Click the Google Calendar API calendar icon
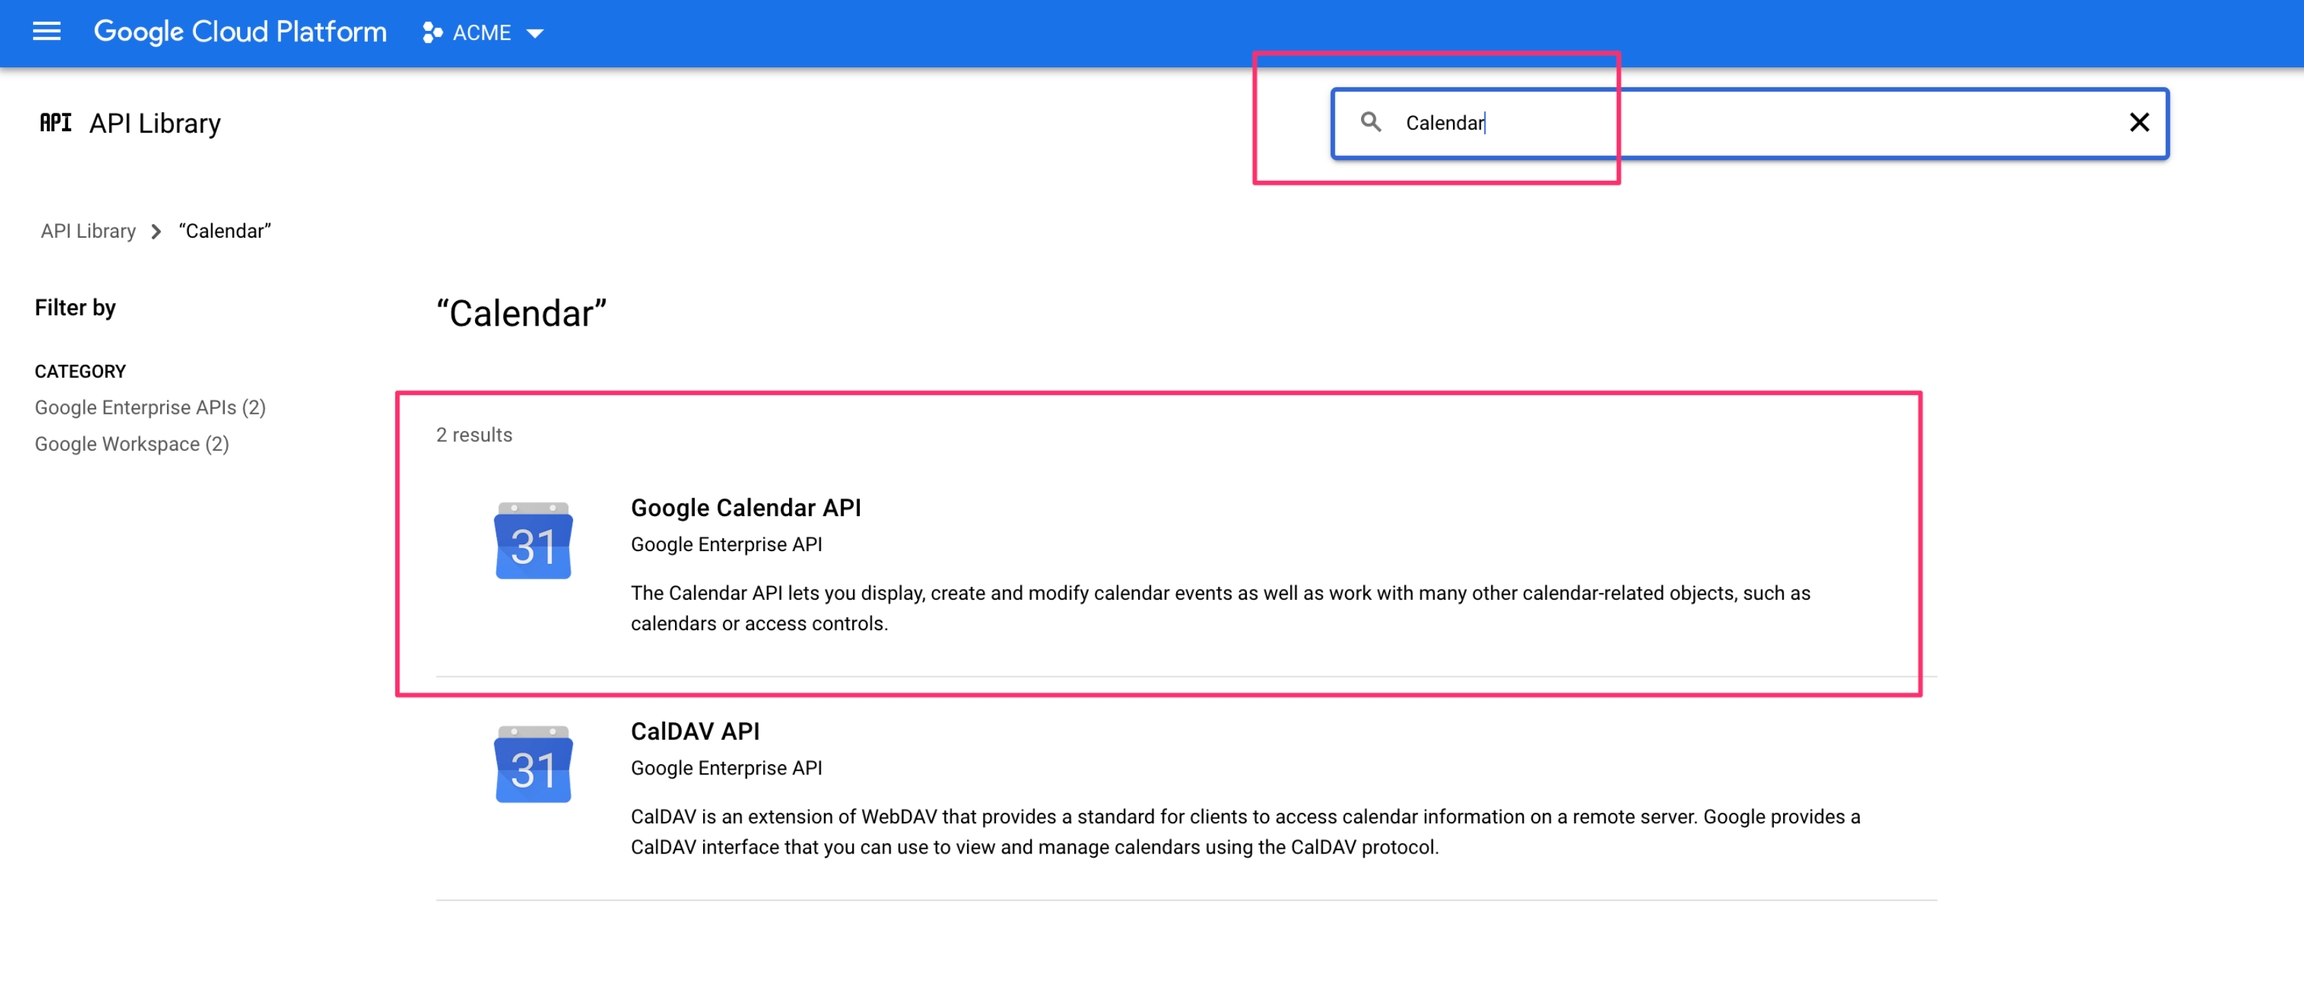 (x=533, y=541)
